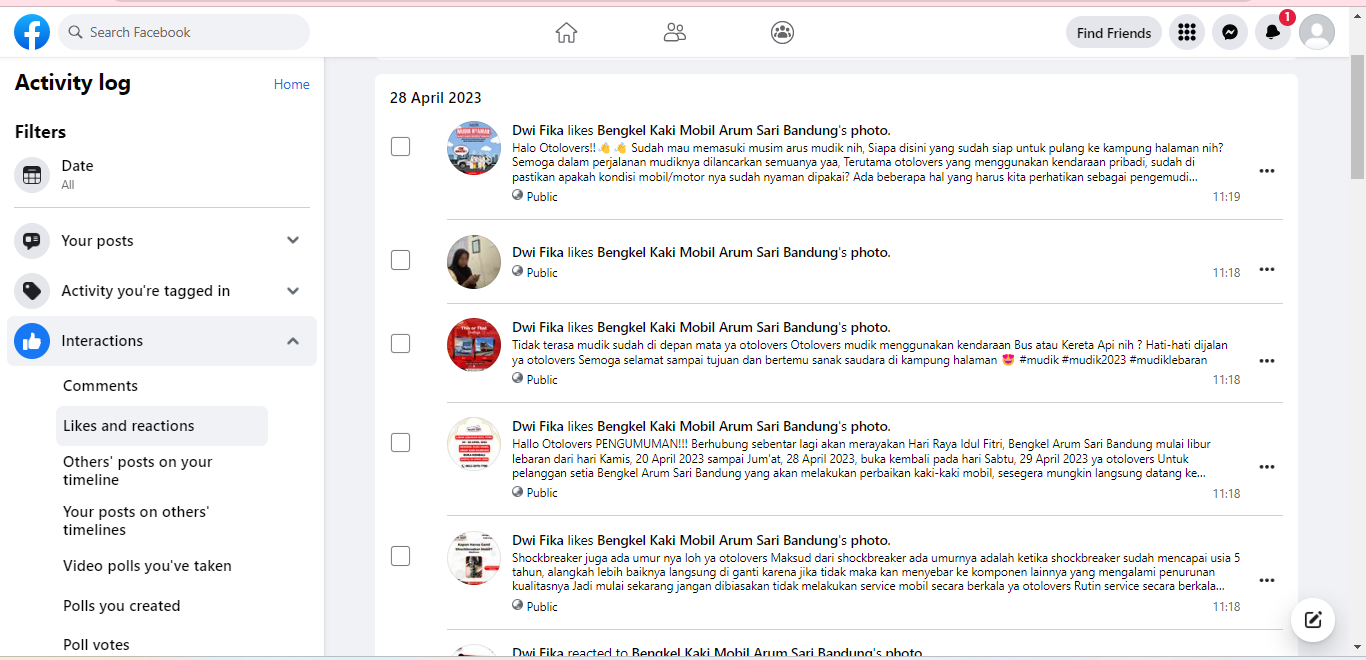Select Likes and reactions filter
Screen dimensions: 1366x660
pos(161,426)
